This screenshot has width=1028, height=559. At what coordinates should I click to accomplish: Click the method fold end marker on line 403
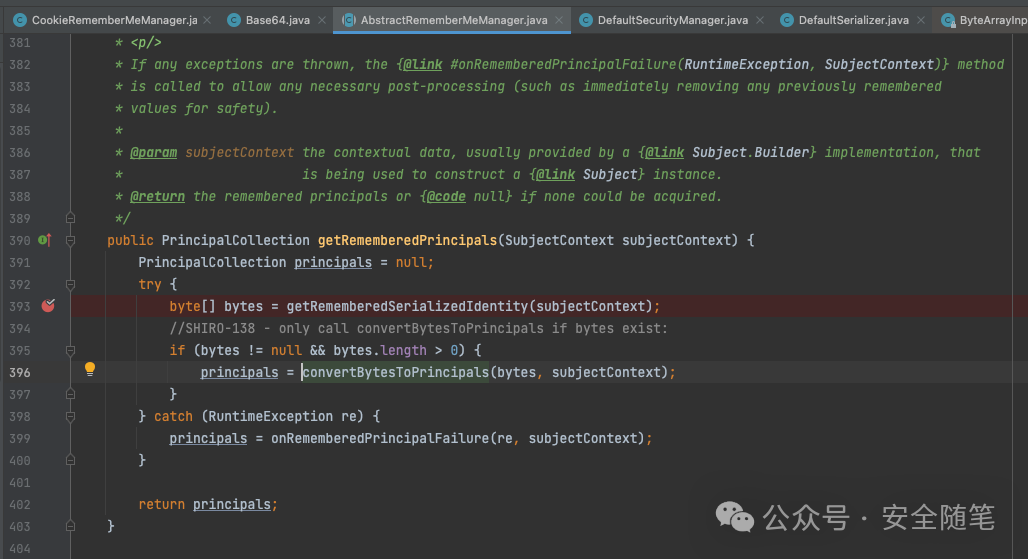(70, 526)
